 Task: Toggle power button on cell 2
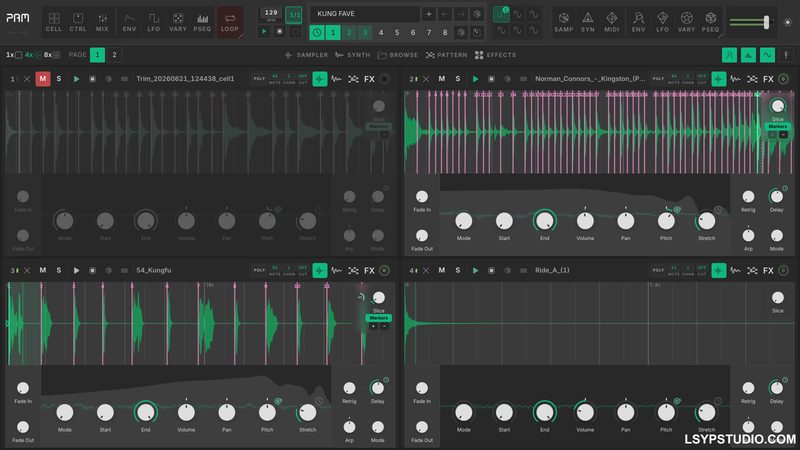pos(784,79)
